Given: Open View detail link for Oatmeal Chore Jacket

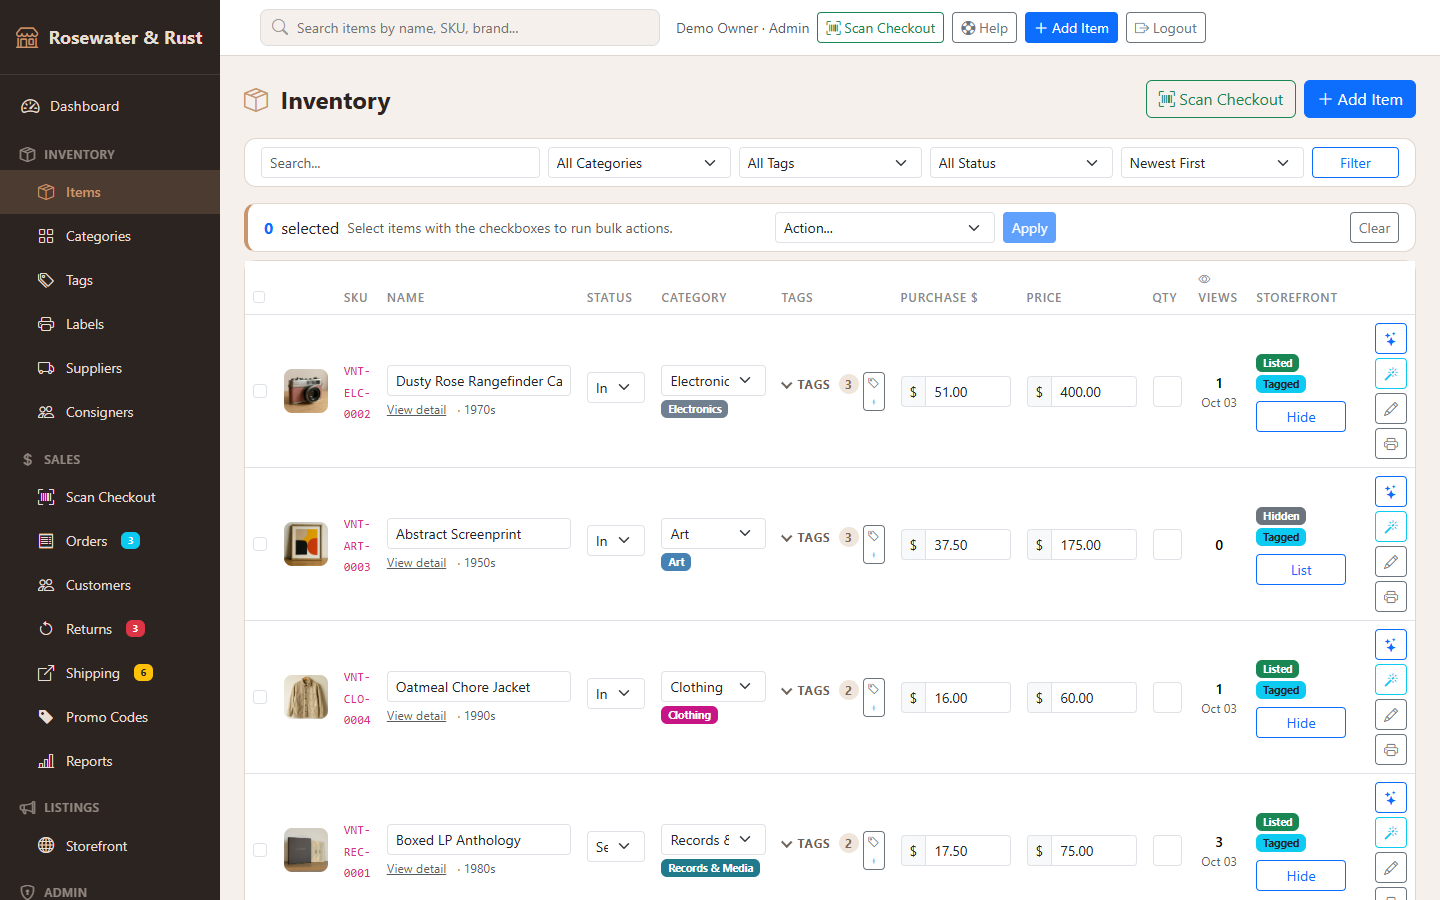Looking at the screenshot, I should (416, 716).
